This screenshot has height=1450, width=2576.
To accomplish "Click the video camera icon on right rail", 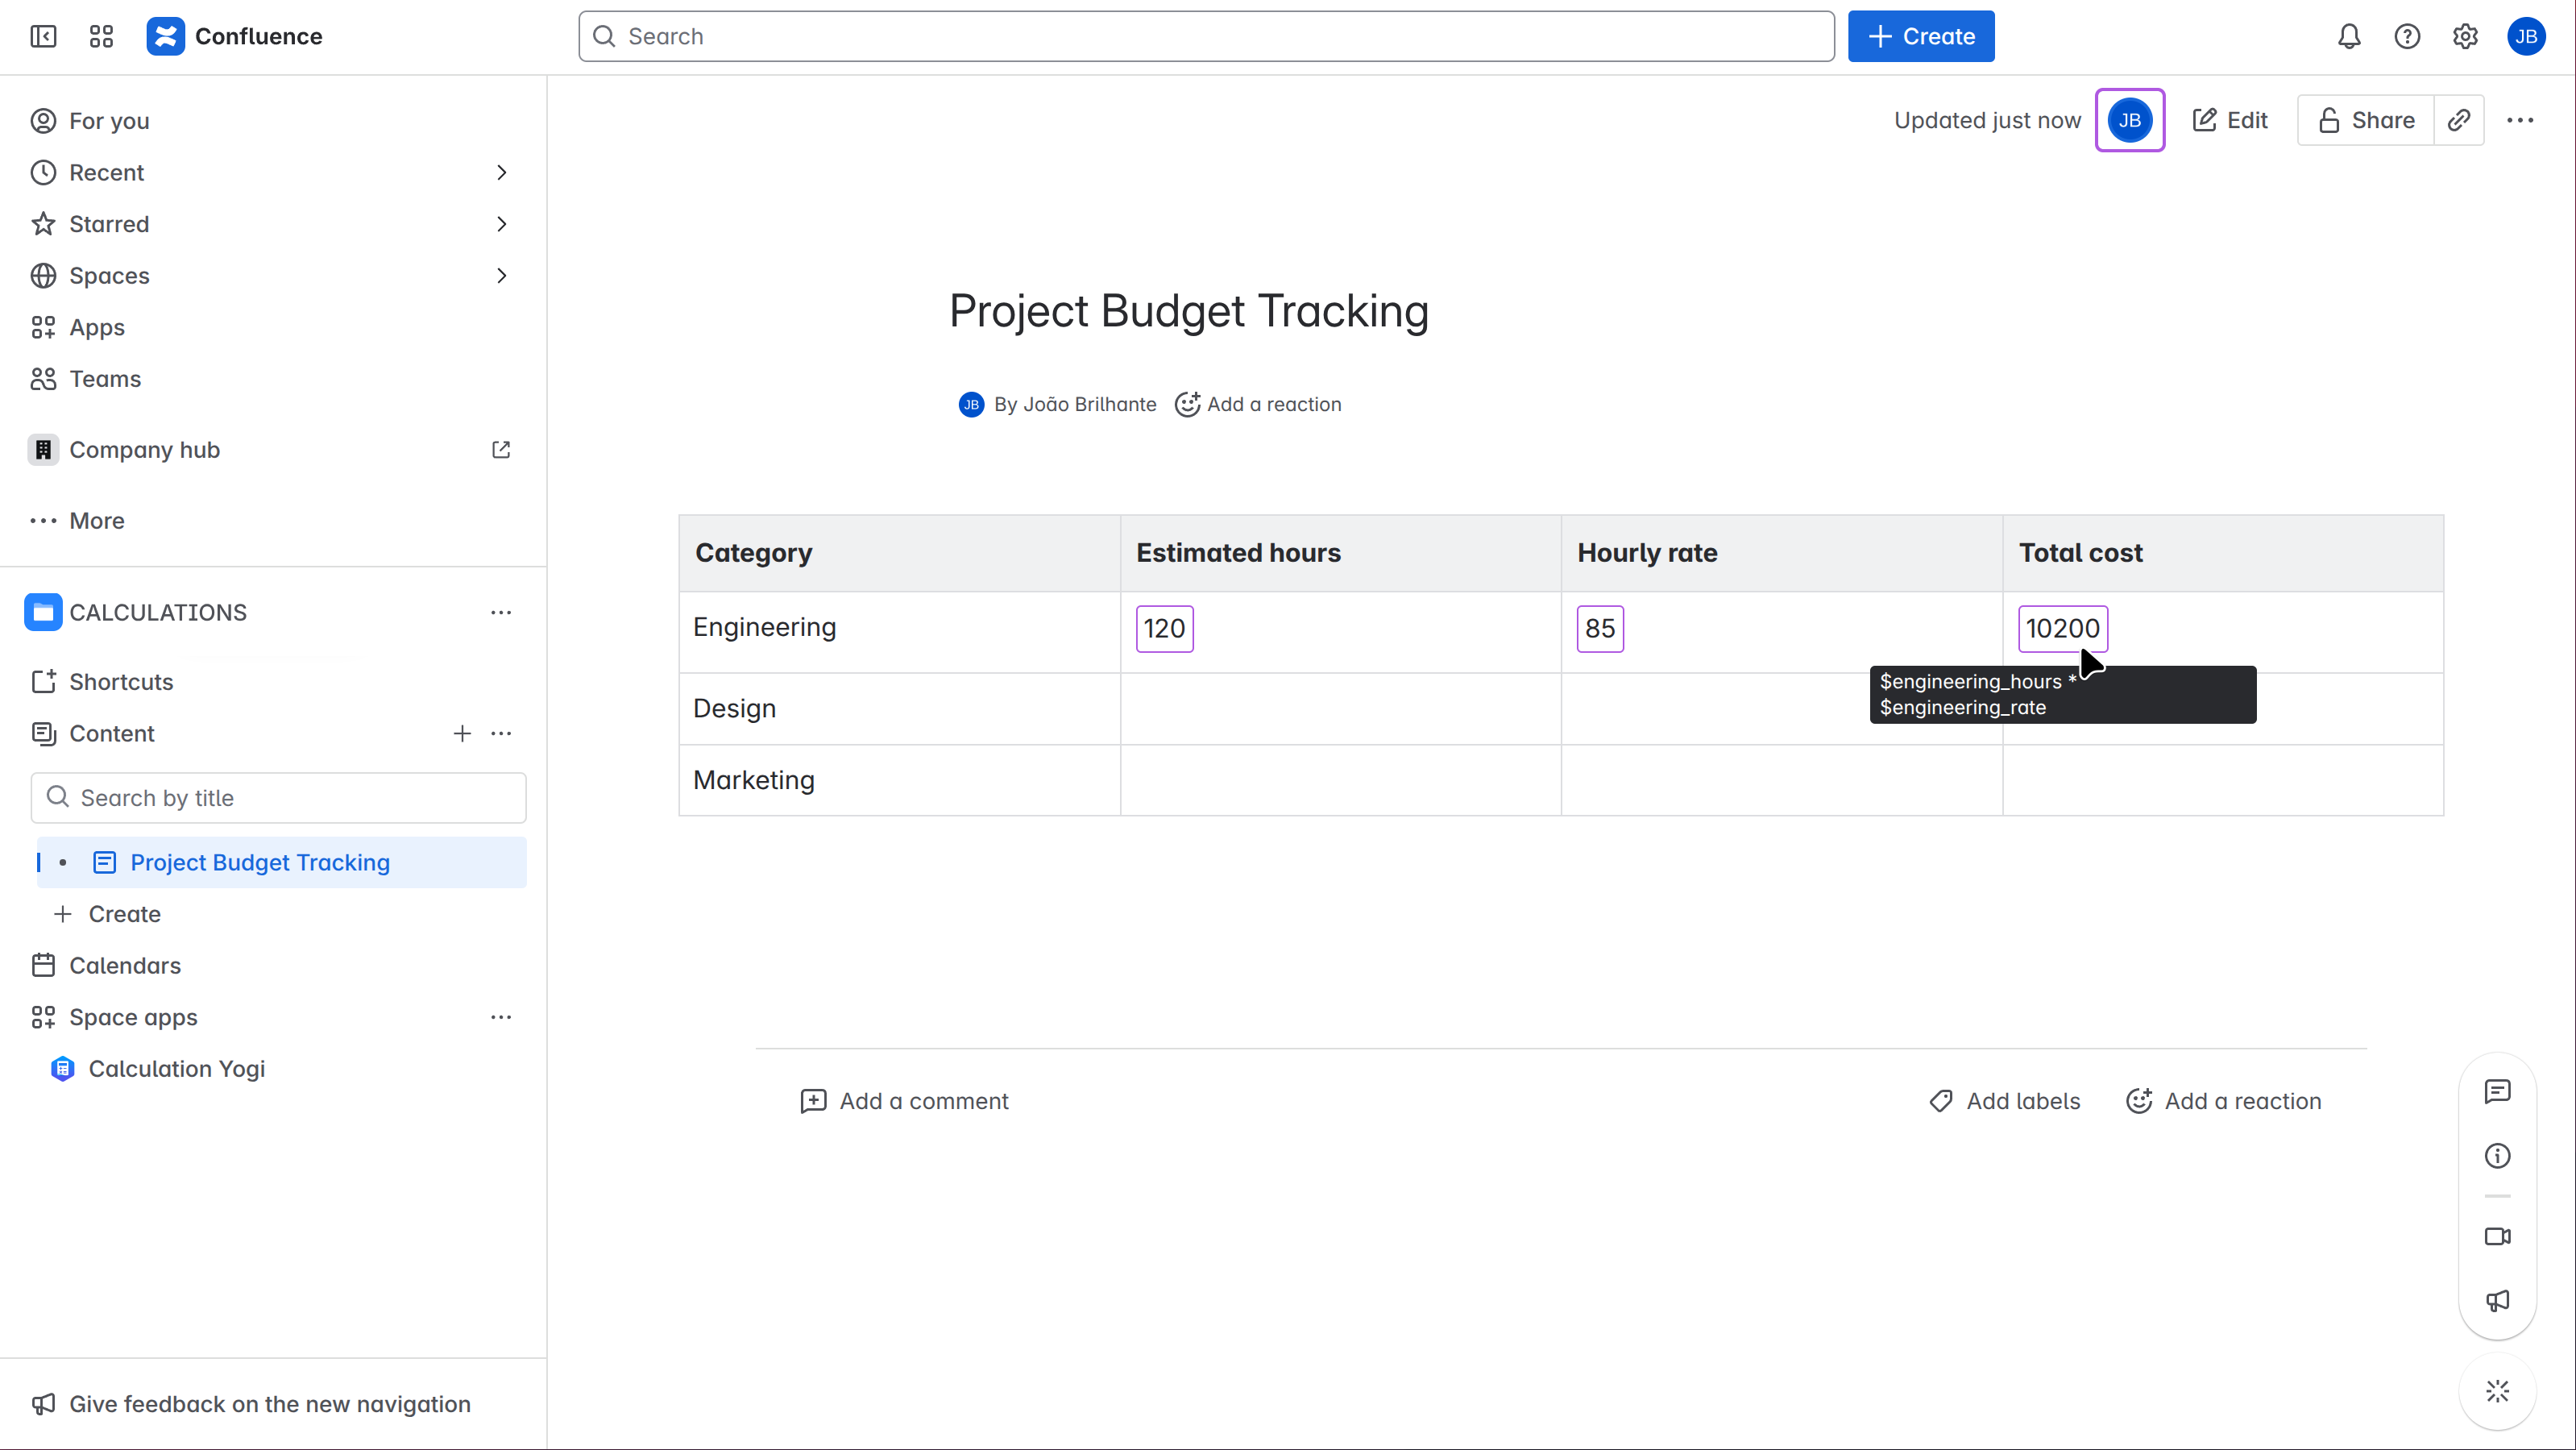I will (2497, 1236).
